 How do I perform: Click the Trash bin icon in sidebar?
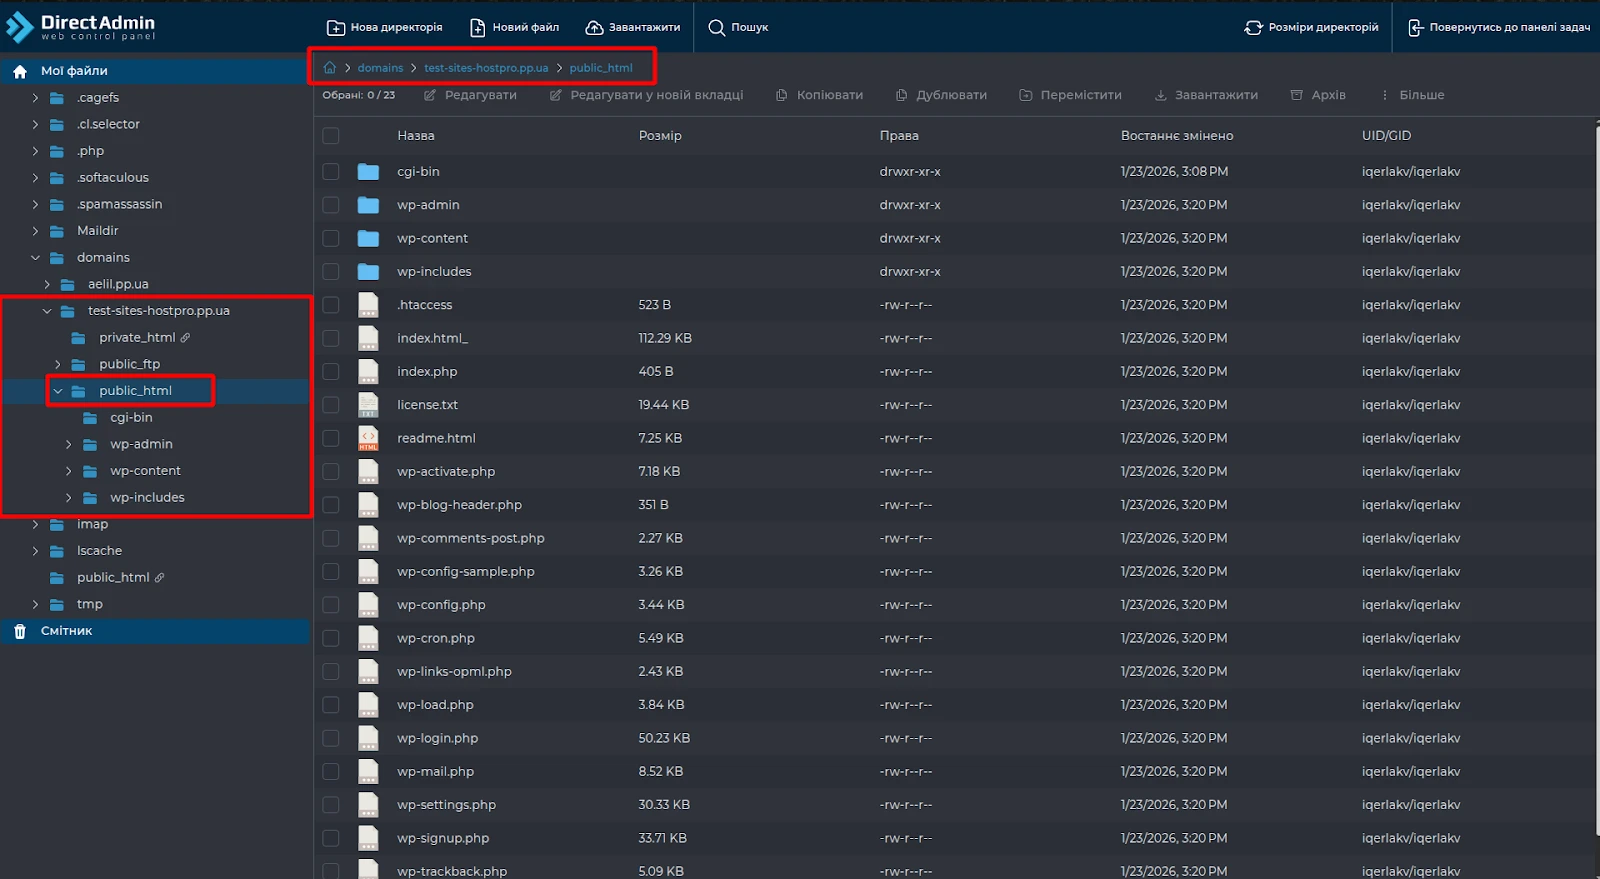[x=20, y=631]
